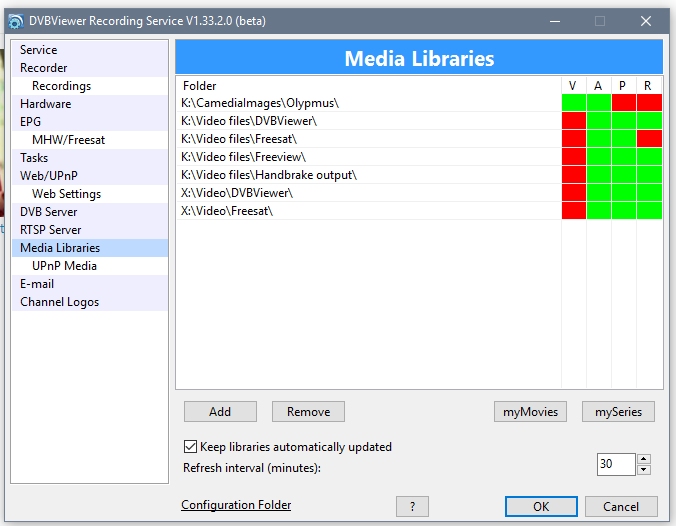This screenshot has height=526, width=676.
Task: Toggle the R flag for K:\CamediaImages\Olypmus\
Action: pyautogui.click(x=649, y=103)
